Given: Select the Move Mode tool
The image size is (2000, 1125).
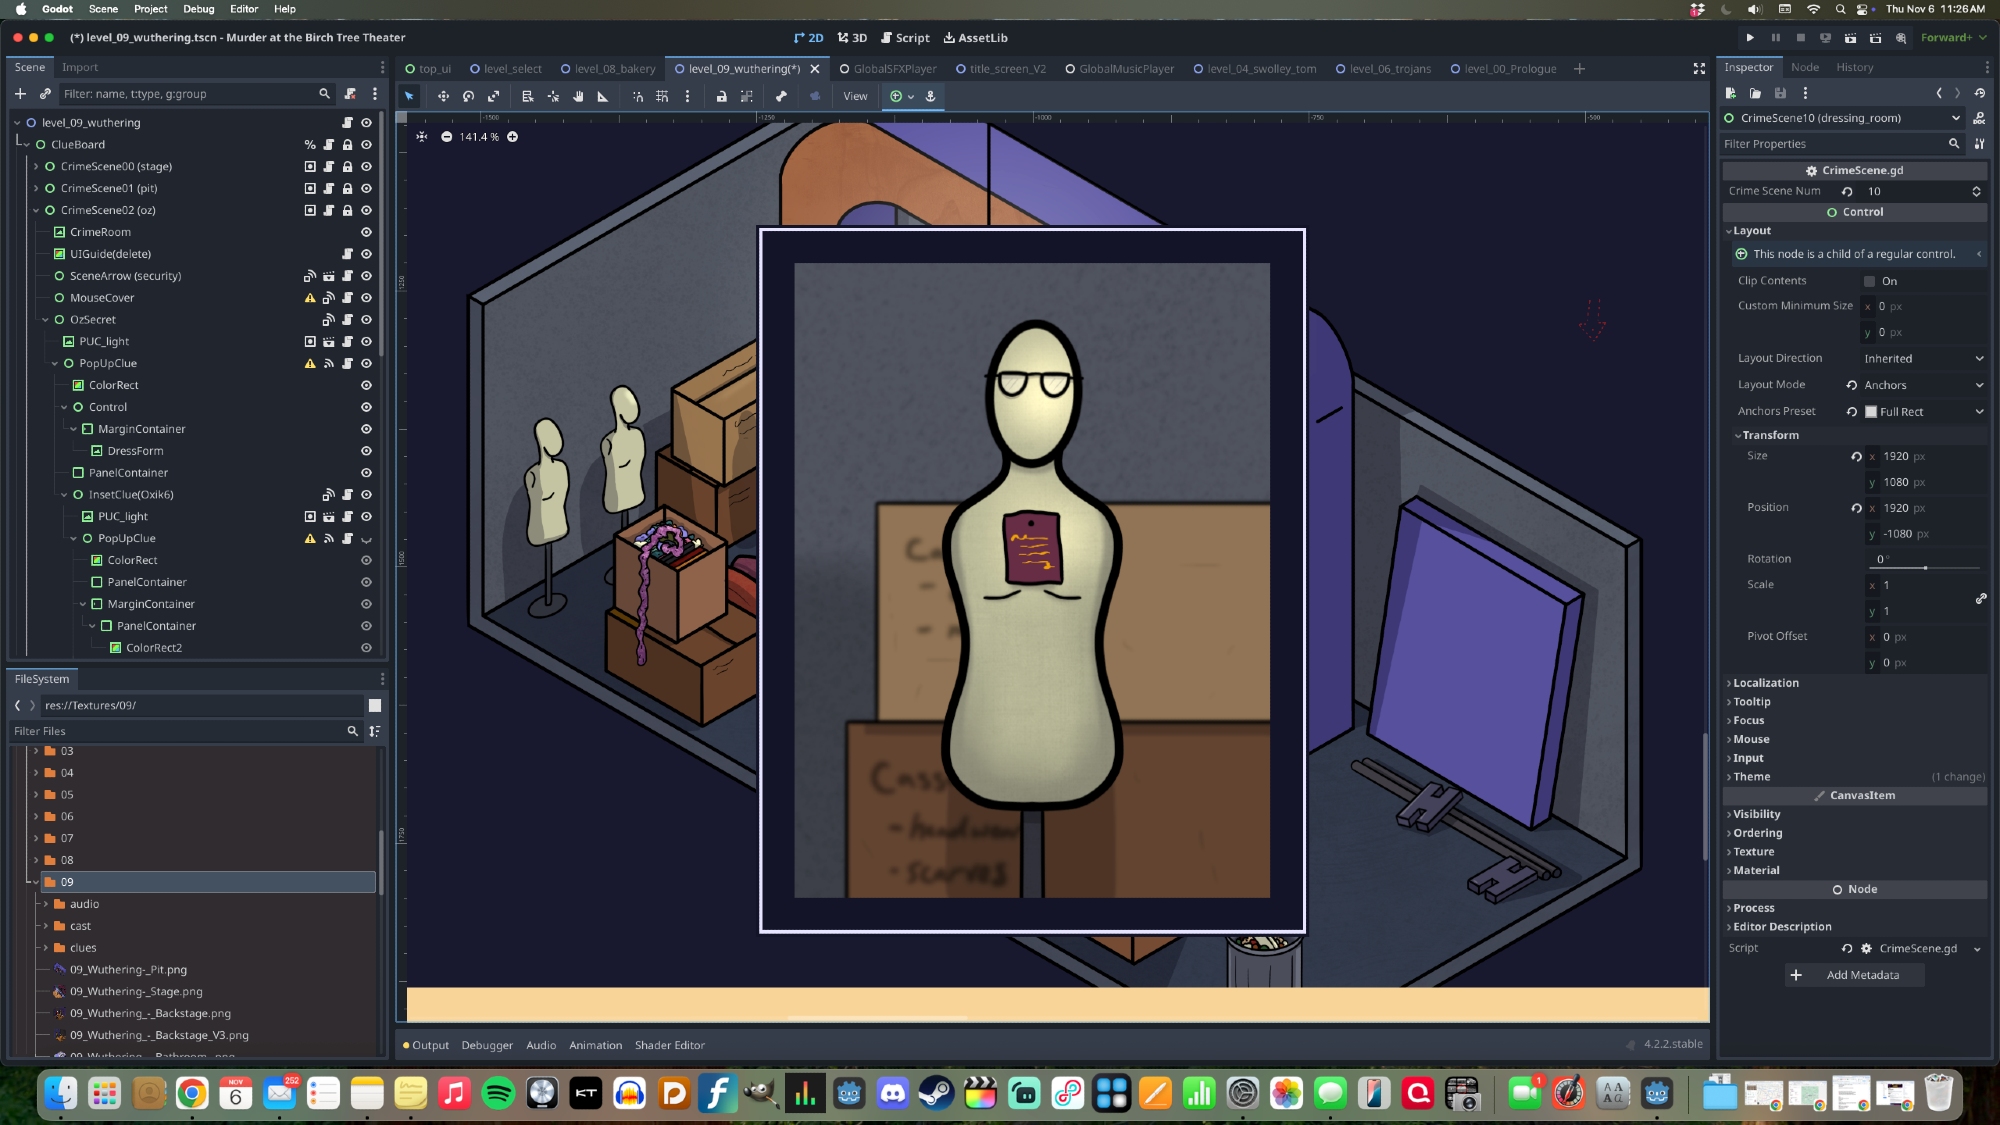Looking at the screenshot, I should (443, 96).
